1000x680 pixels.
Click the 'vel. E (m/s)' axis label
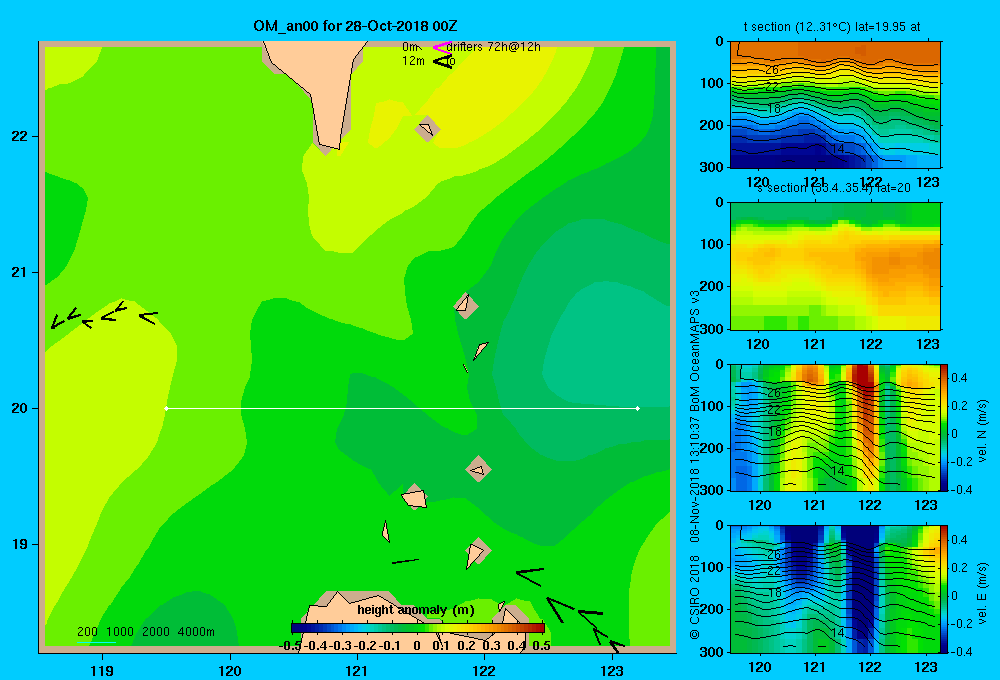pyautogui.click(x=982, y=593)
